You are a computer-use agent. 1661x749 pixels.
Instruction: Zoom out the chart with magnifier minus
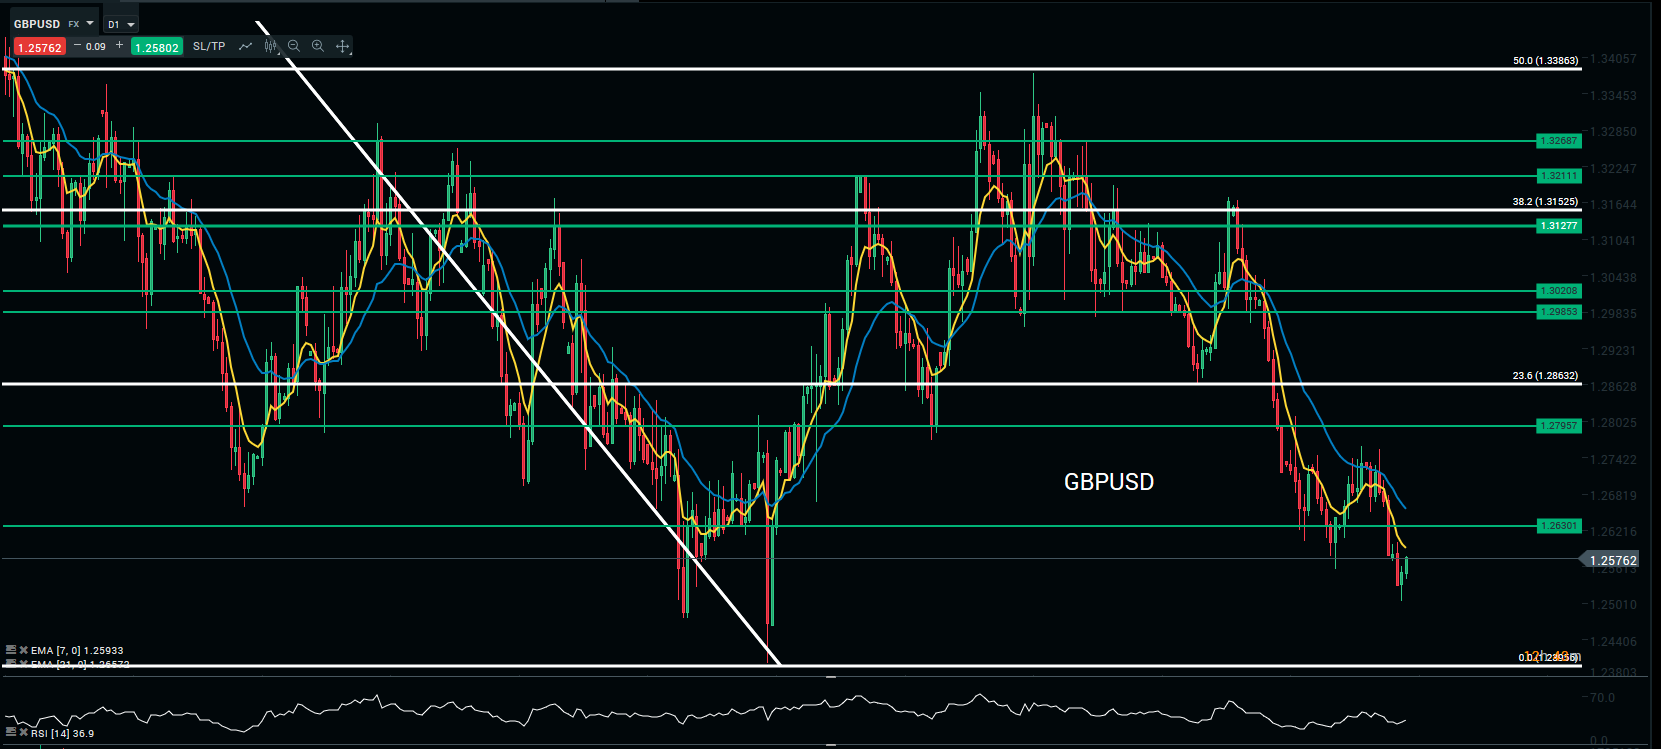[294, 46]
